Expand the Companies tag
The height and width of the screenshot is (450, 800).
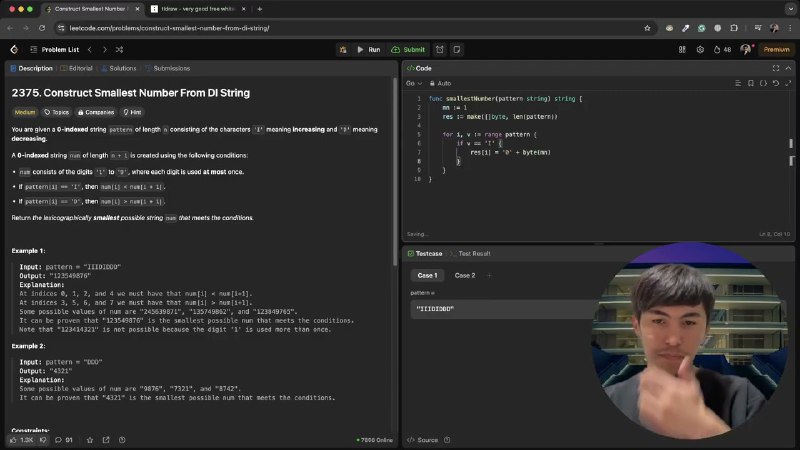tap(96, 112)
